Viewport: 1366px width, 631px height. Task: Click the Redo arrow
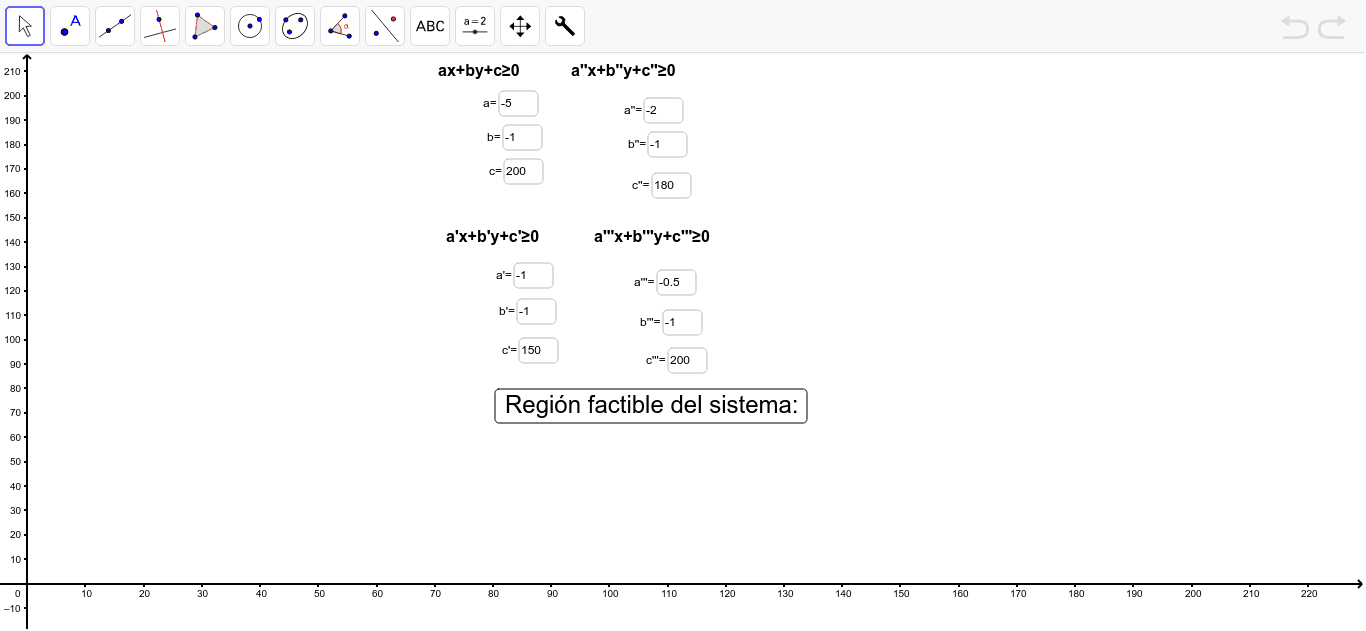(1331, 27)
